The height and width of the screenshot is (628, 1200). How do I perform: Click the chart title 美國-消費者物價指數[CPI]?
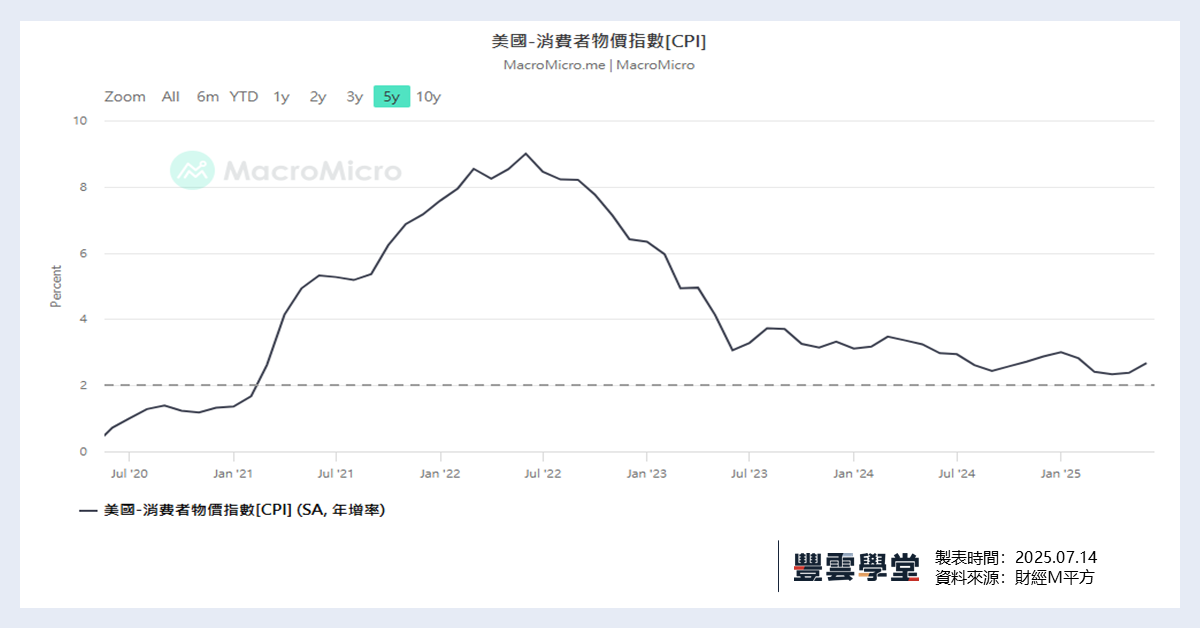click(599, 41)
